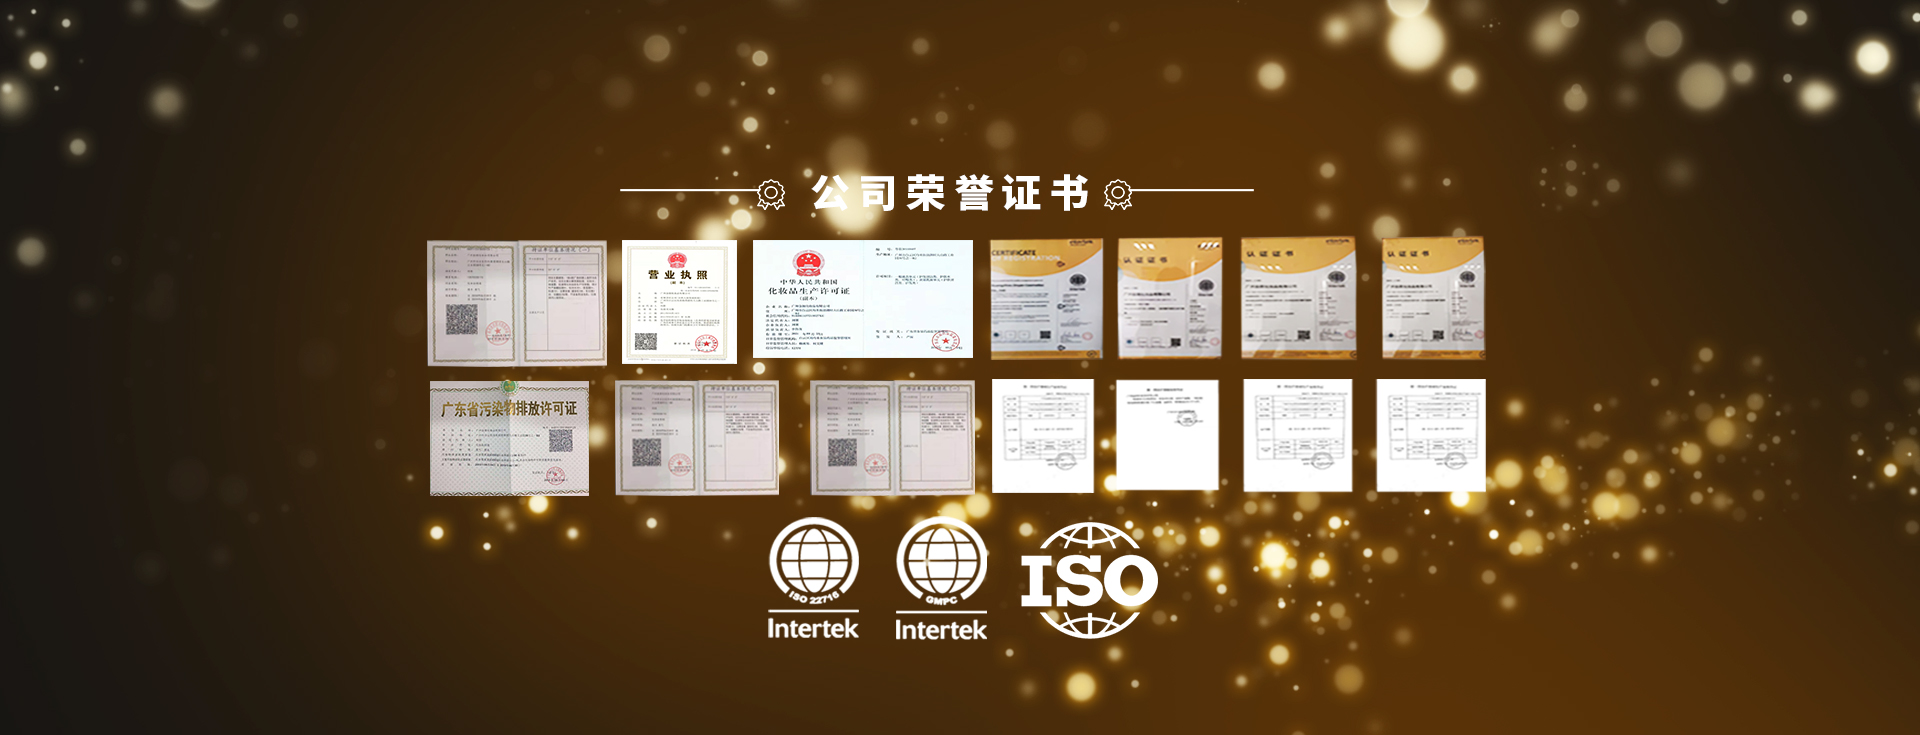Click the large ISO globe logo
The height and width of the screenshot is (735, 1920).
click(1088, 580)
